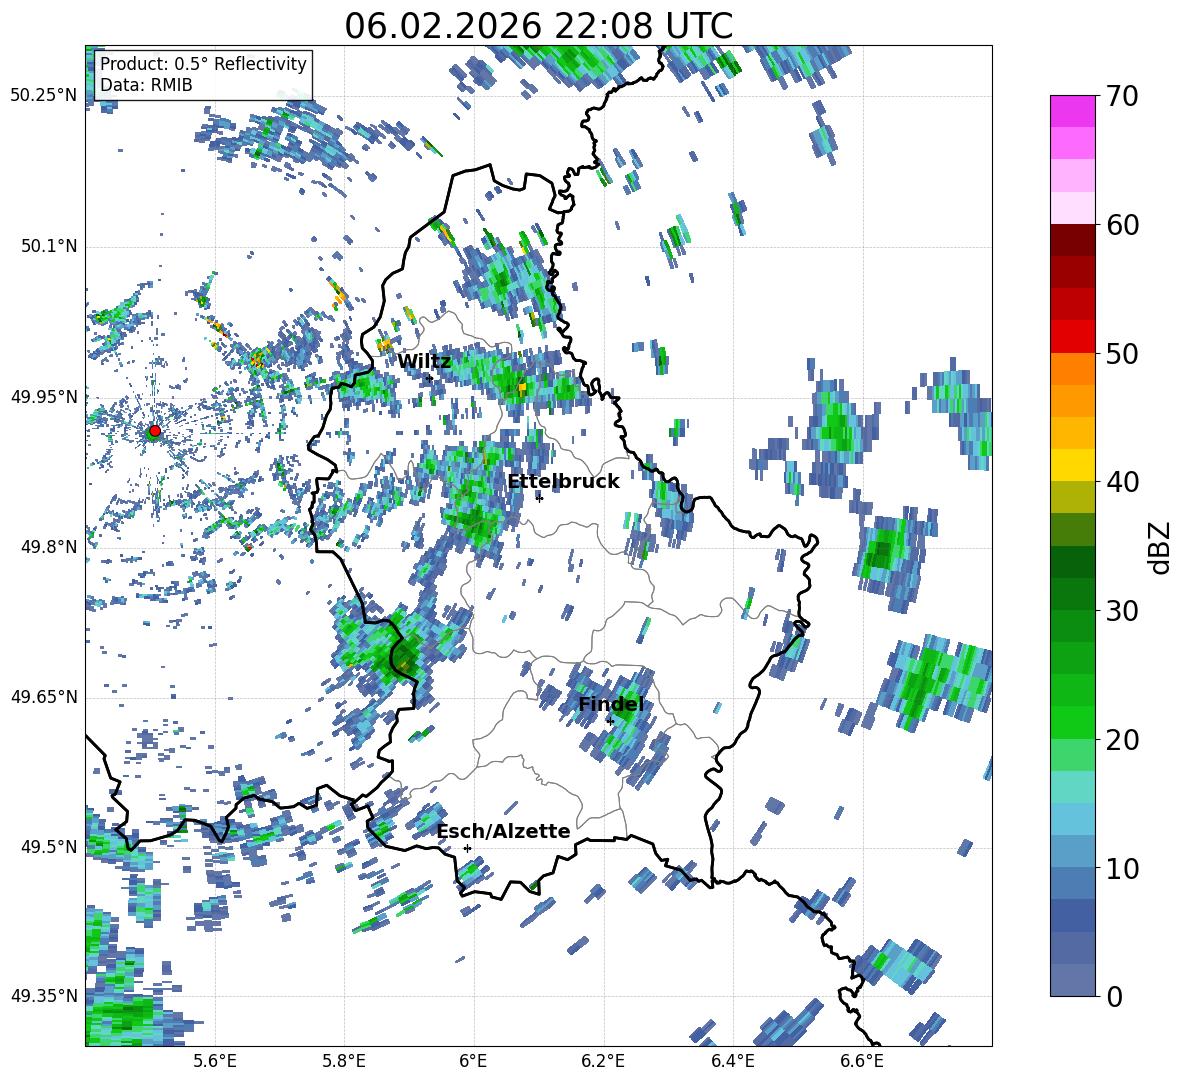Click the magenta top colorbar segment
Viewport: 1184px width, 1081px height.
pyautogui.click(x=1072, y=111)
